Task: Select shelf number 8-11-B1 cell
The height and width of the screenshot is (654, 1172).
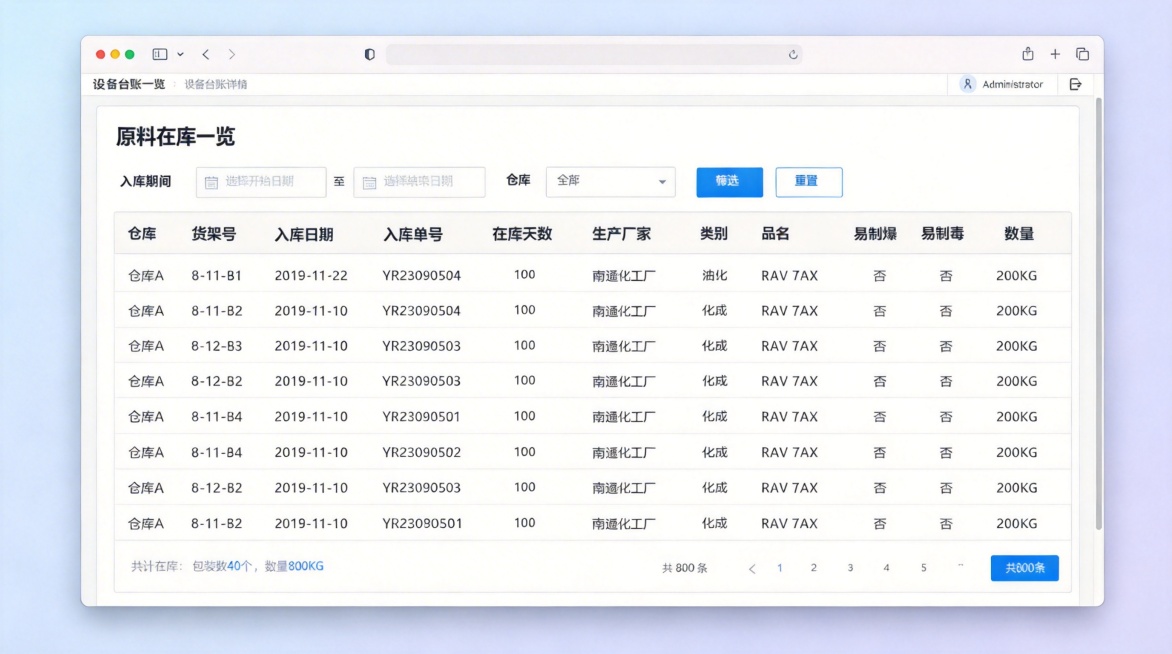Action: point(216,275)
